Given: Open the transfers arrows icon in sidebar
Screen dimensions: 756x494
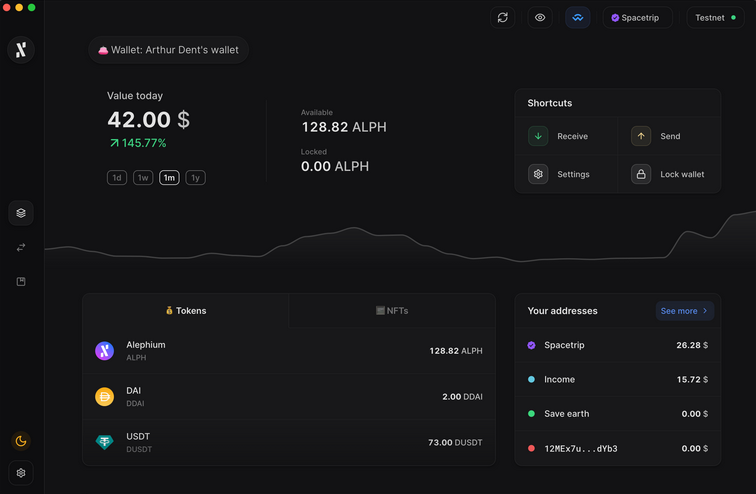Looking at the screenshot, I should pos(21,247).
